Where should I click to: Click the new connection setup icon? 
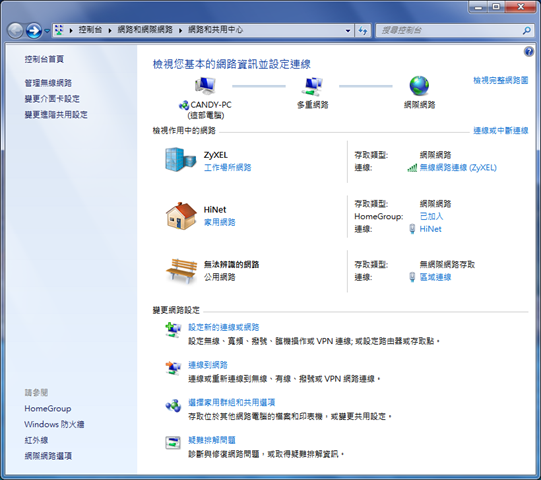[x=173, y=330]
